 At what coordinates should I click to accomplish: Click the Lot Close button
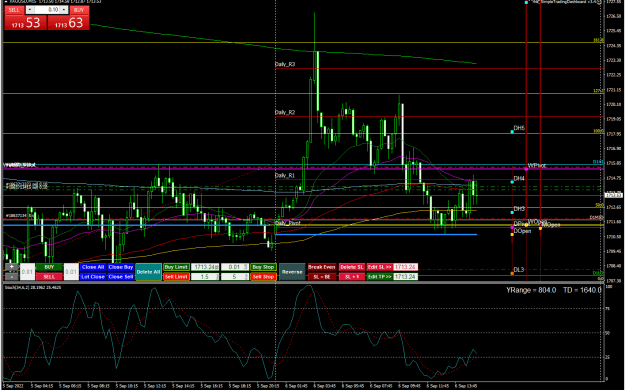(x=93, y=277)
